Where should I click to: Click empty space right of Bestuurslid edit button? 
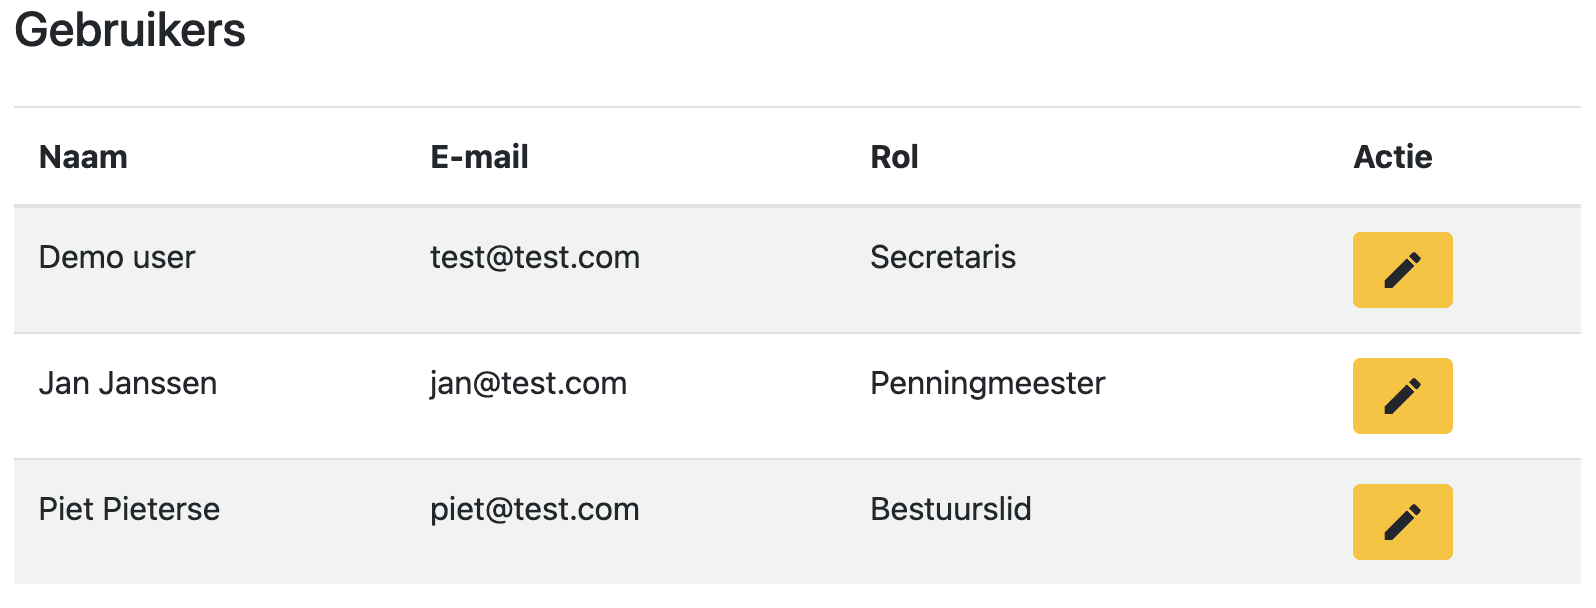tap(1516, 522)
